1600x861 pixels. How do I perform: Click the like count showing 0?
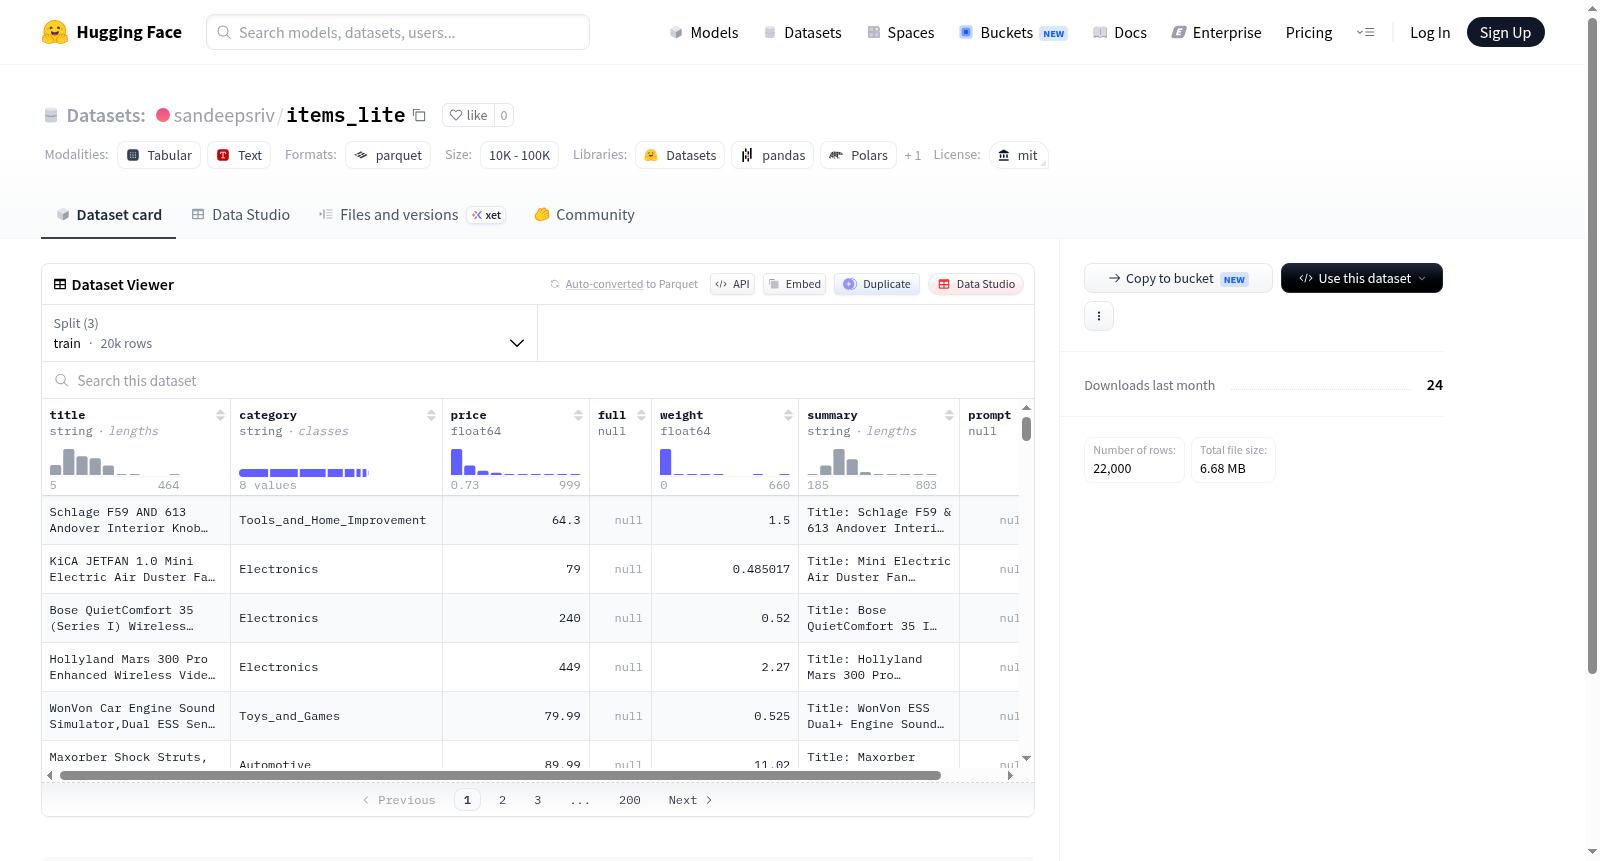504,115
